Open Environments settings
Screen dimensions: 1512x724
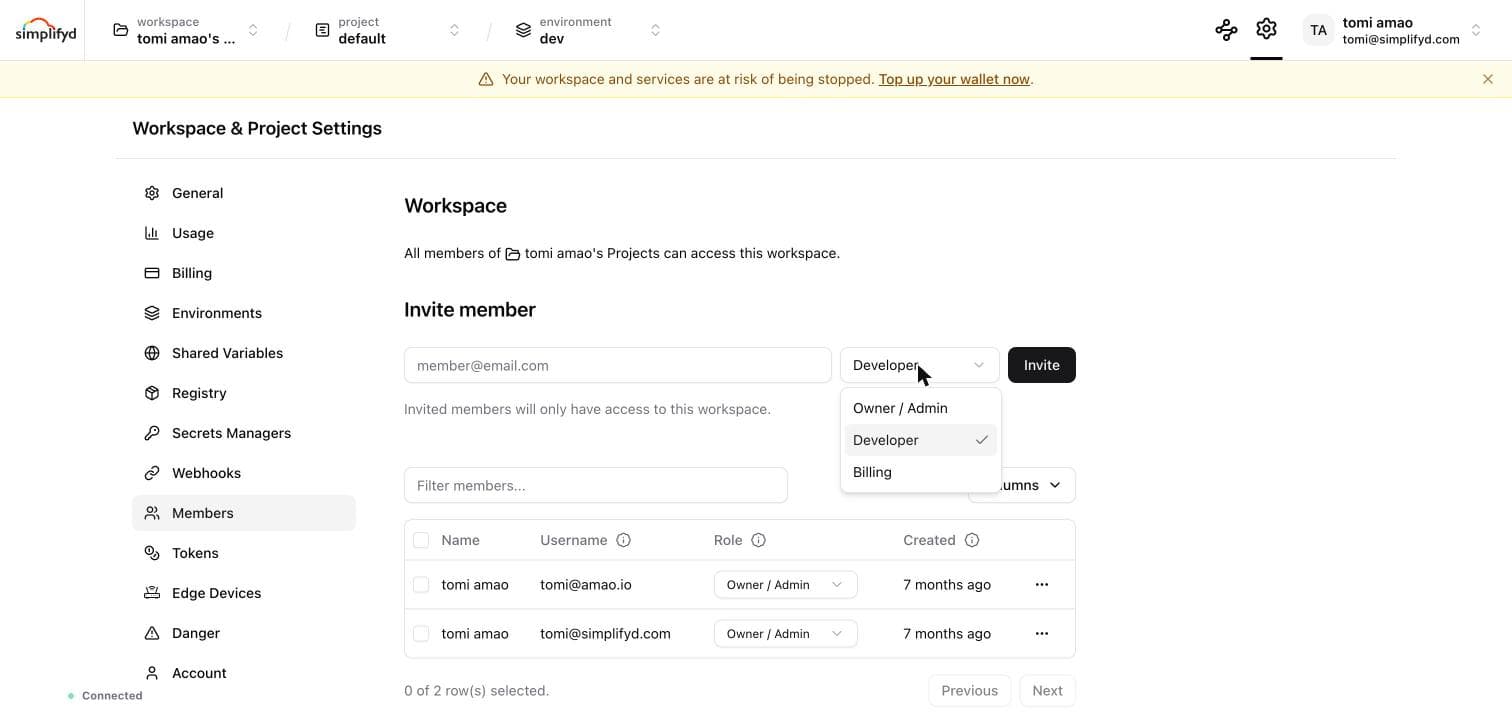click(x=244, y=313)
